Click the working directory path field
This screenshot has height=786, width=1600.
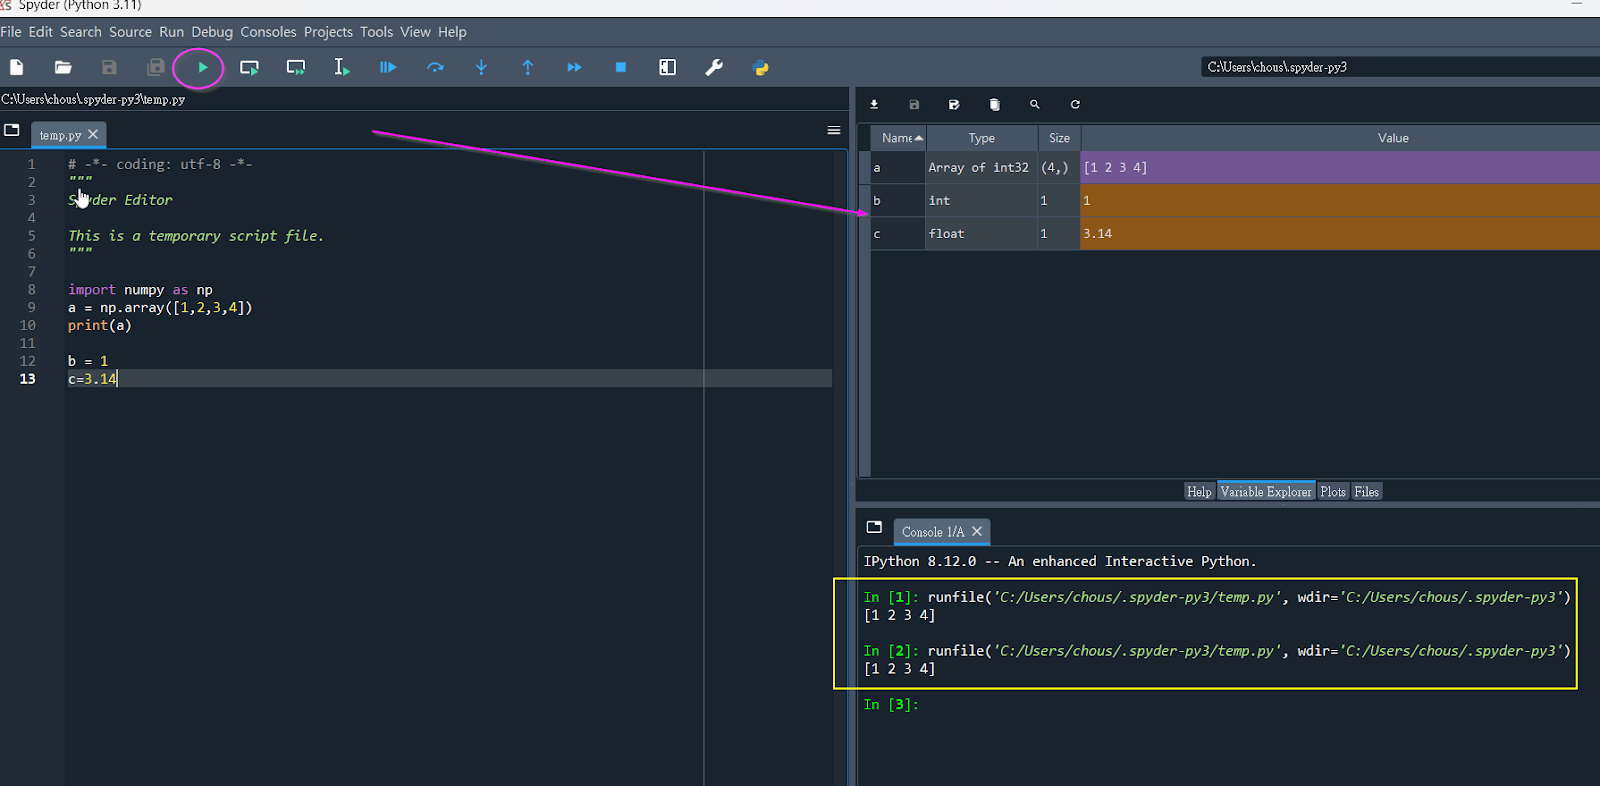[x=1400, y=67]
